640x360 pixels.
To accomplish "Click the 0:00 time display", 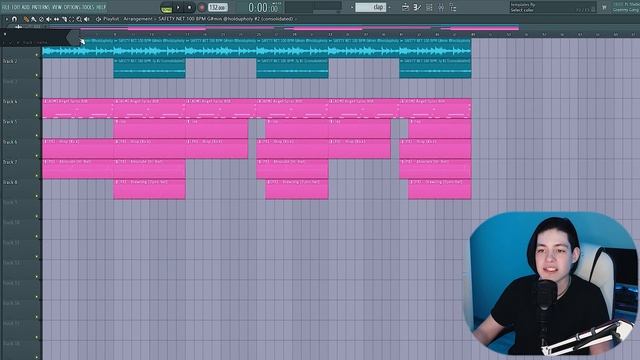I will click(264, 8).
